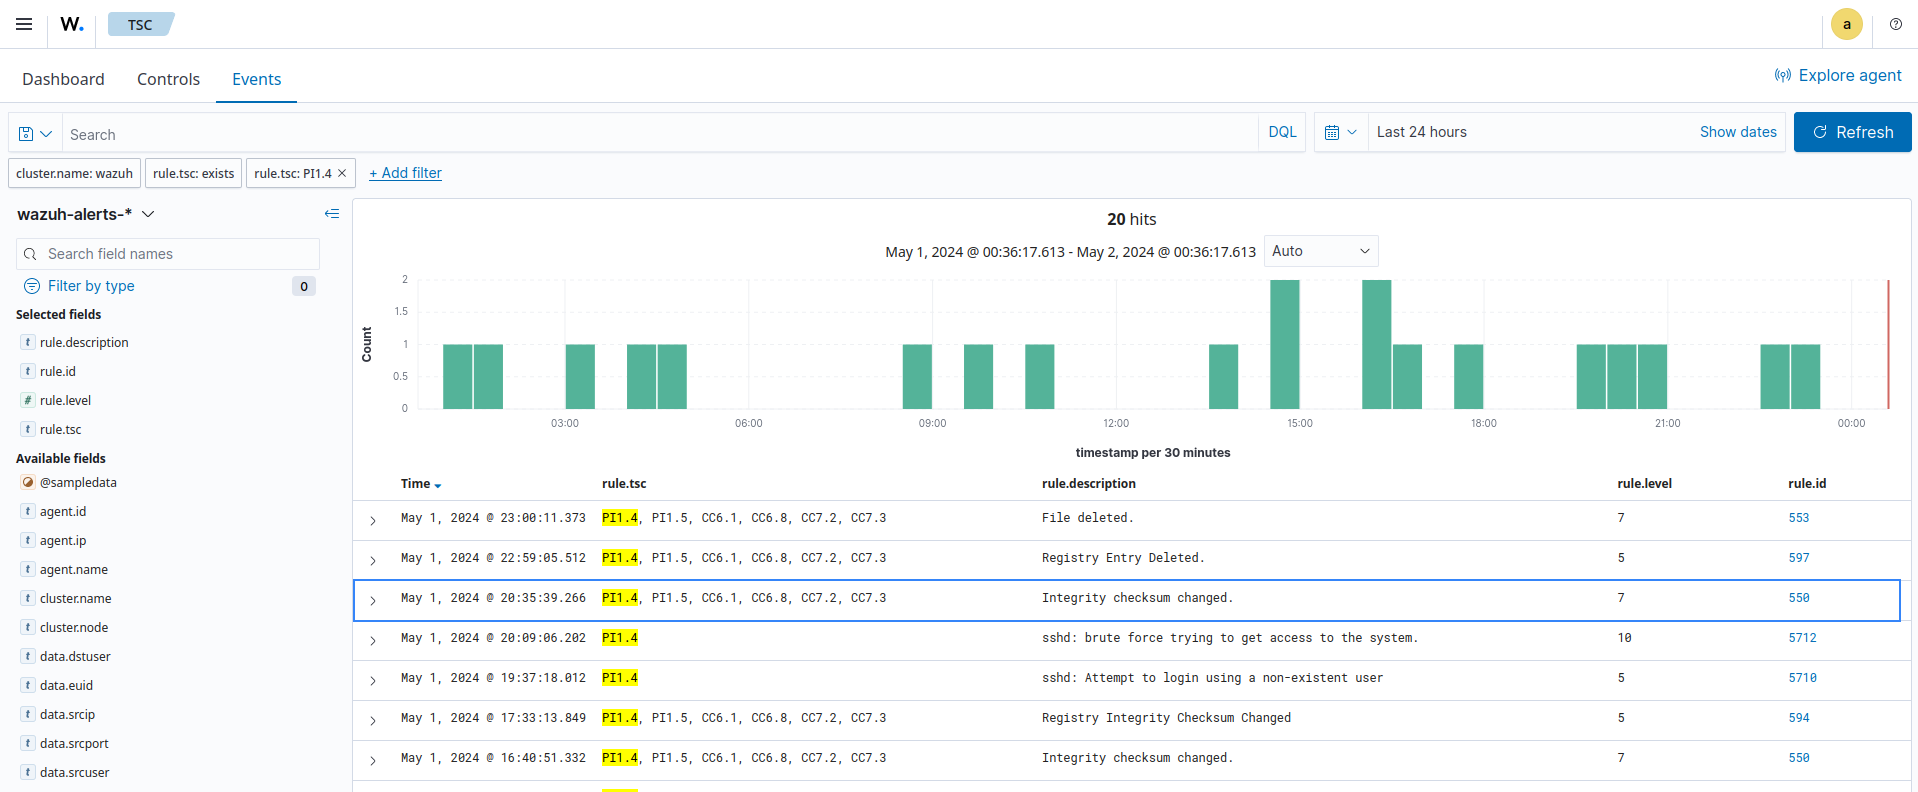
Task: Collapse the fields sidebar
Action: coord(332,214)
